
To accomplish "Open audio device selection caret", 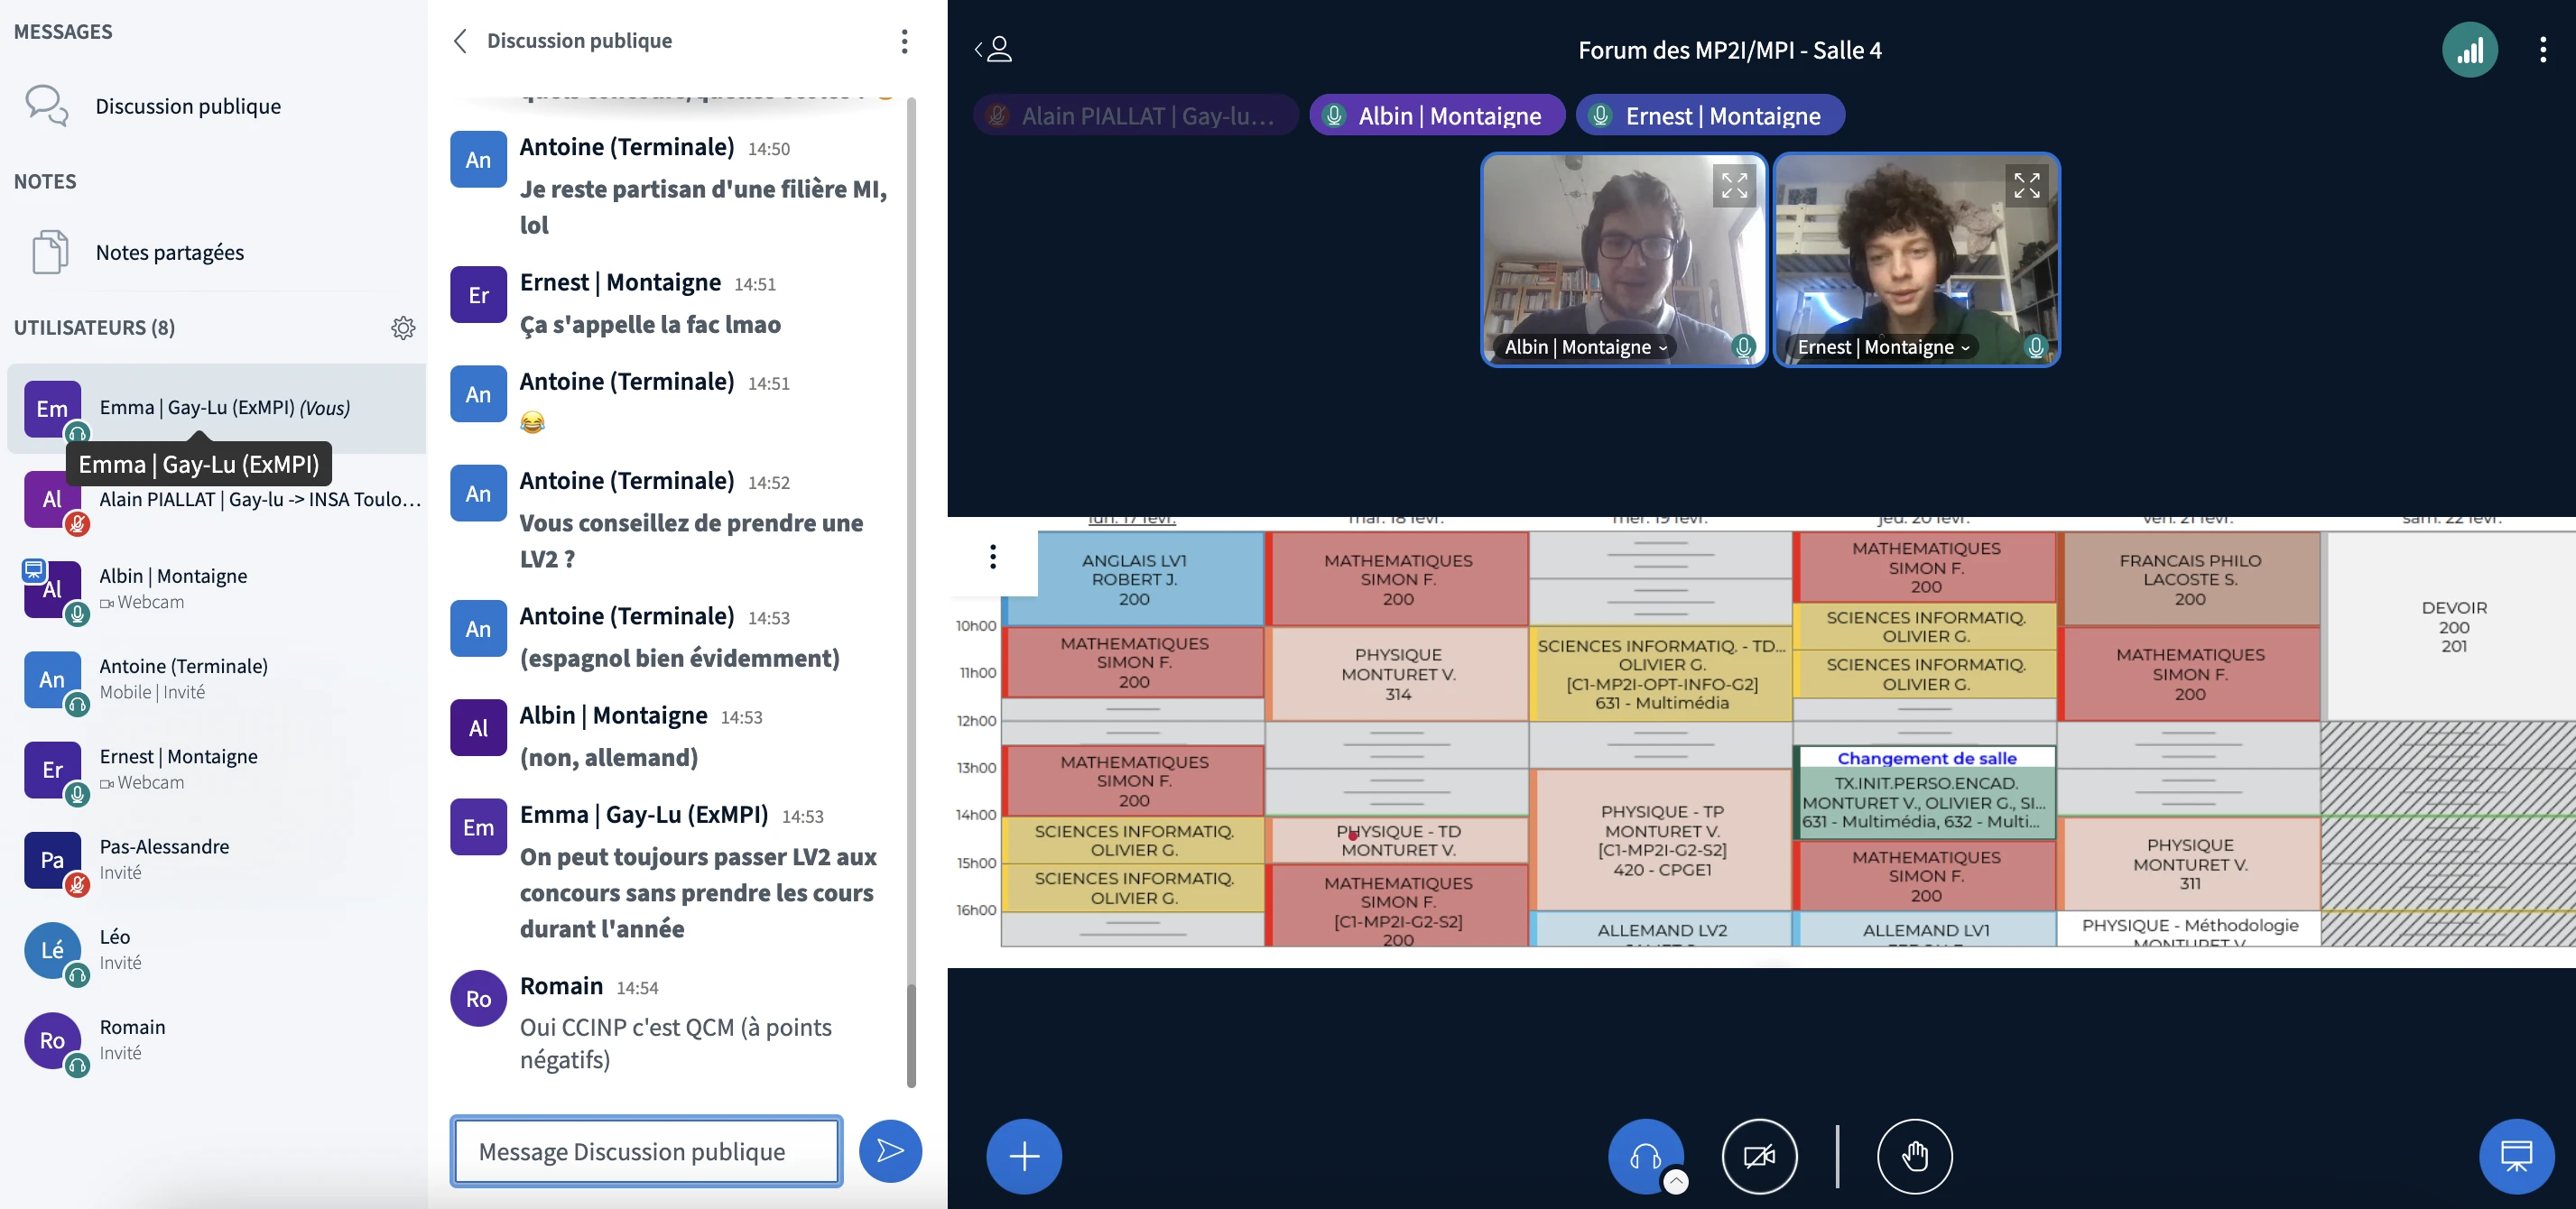I will pyautogui.click(x=1676, y=1182).
